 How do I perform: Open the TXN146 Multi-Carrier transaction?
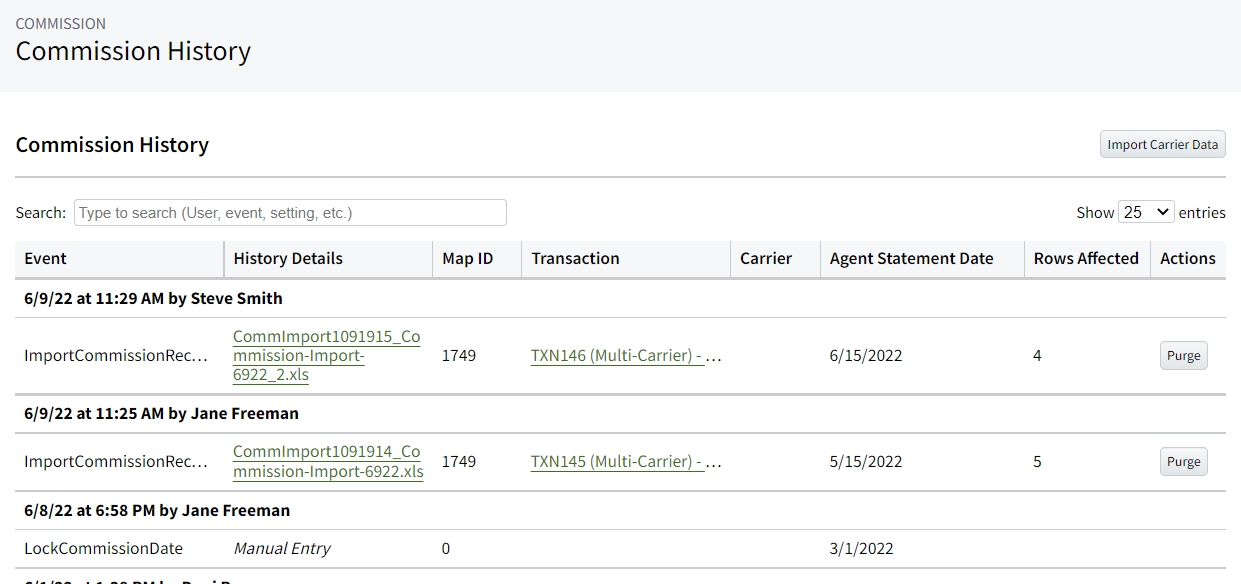point(626,355)
